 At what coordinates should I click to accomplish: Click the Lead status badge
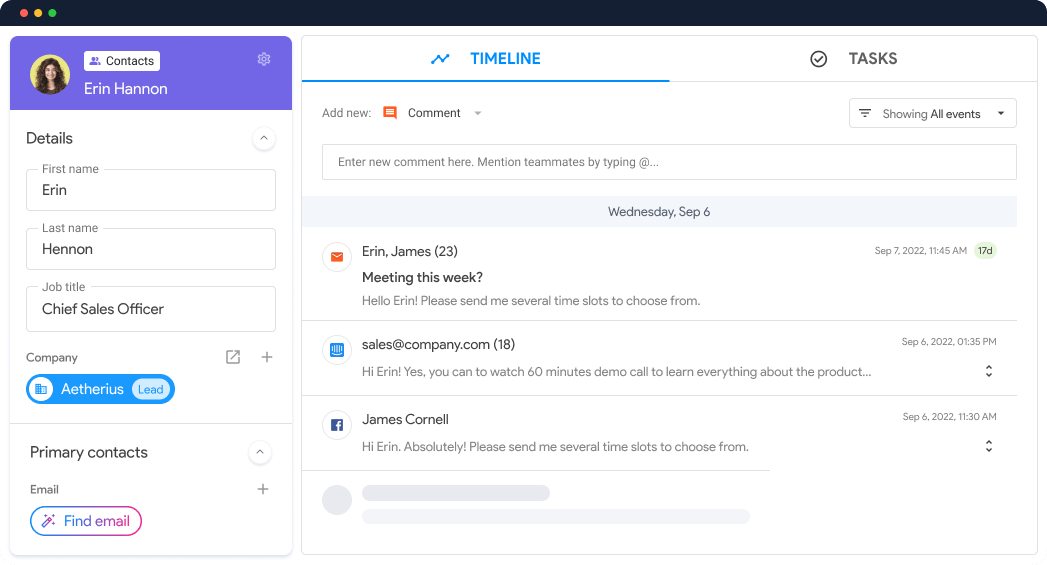pyautogui.click(x=150, y=389)
